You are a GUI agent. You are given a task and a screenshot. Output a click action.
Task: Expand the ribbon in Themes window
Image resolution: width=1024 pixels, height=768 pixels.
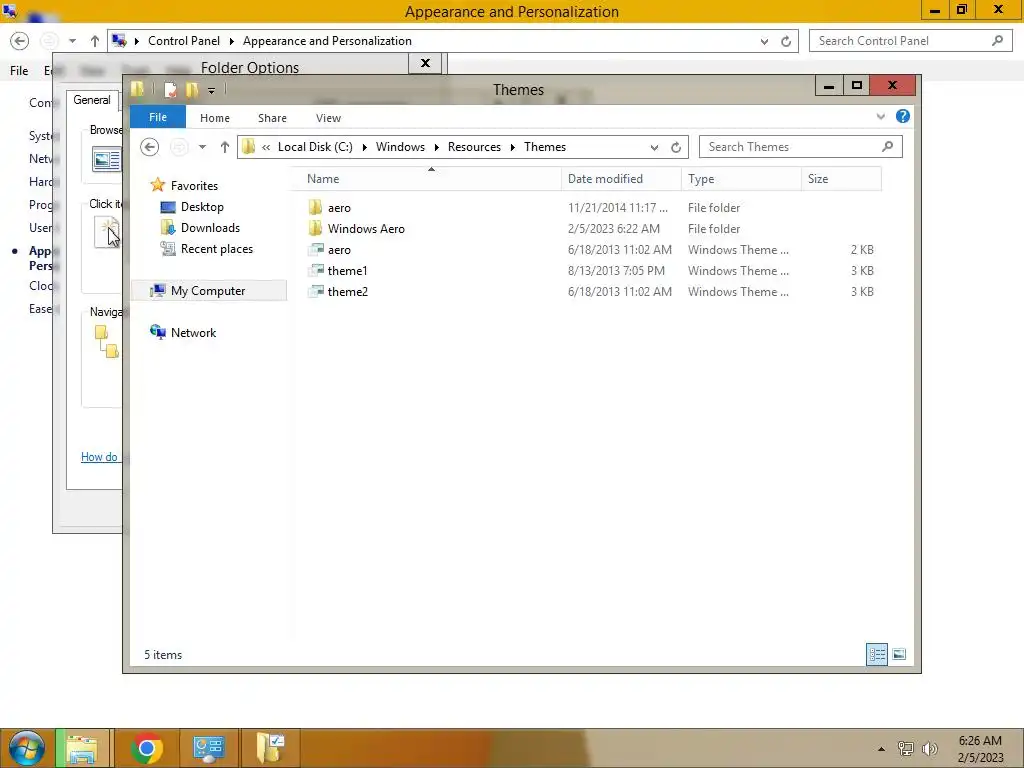coord(880,116)
